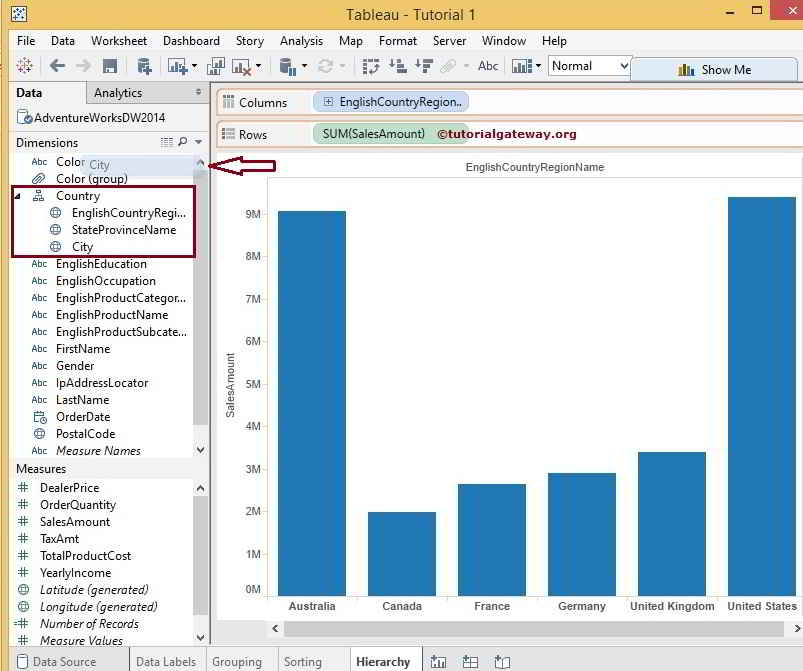Click the Sort ascending toolbar icon
This screenshot has width=803, height=671.
pyautogui.click(x=397, y=66)
